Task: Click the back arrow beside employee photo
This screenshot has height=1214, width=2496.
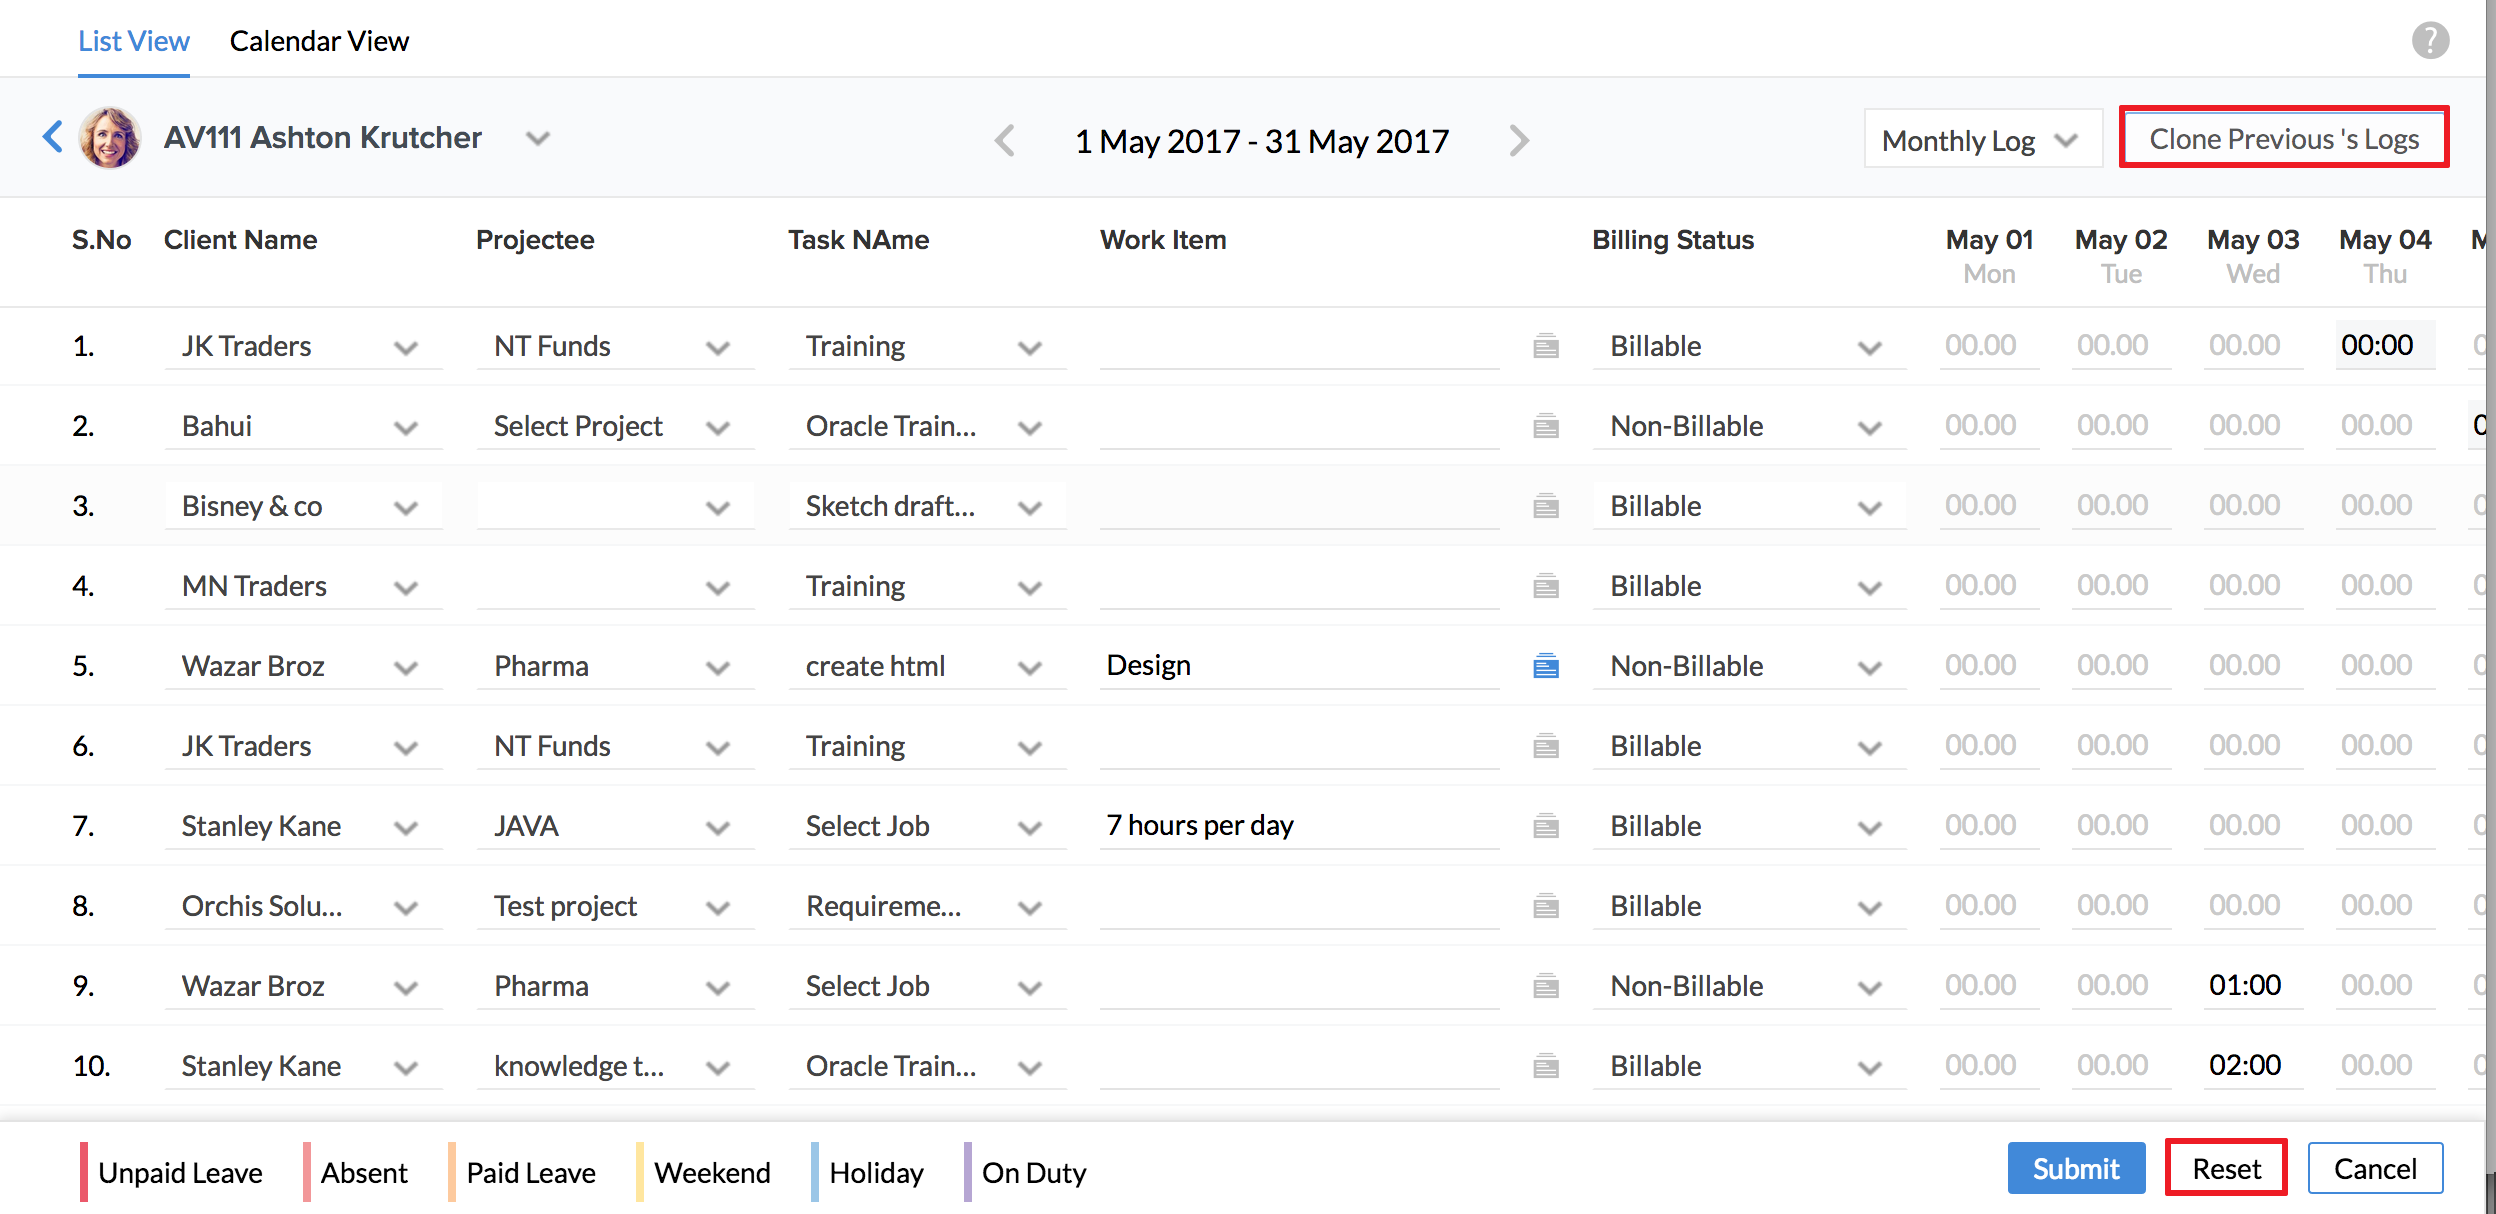Action: click(x=53, y=137)
